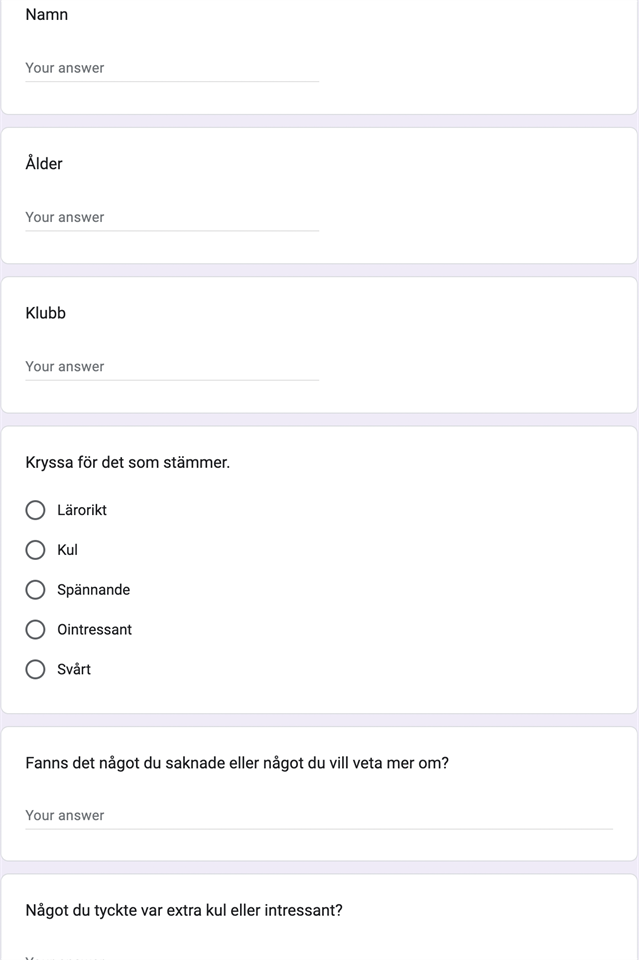Choose the Kul radio circle
639x960 pixels.
coord(36,550)
